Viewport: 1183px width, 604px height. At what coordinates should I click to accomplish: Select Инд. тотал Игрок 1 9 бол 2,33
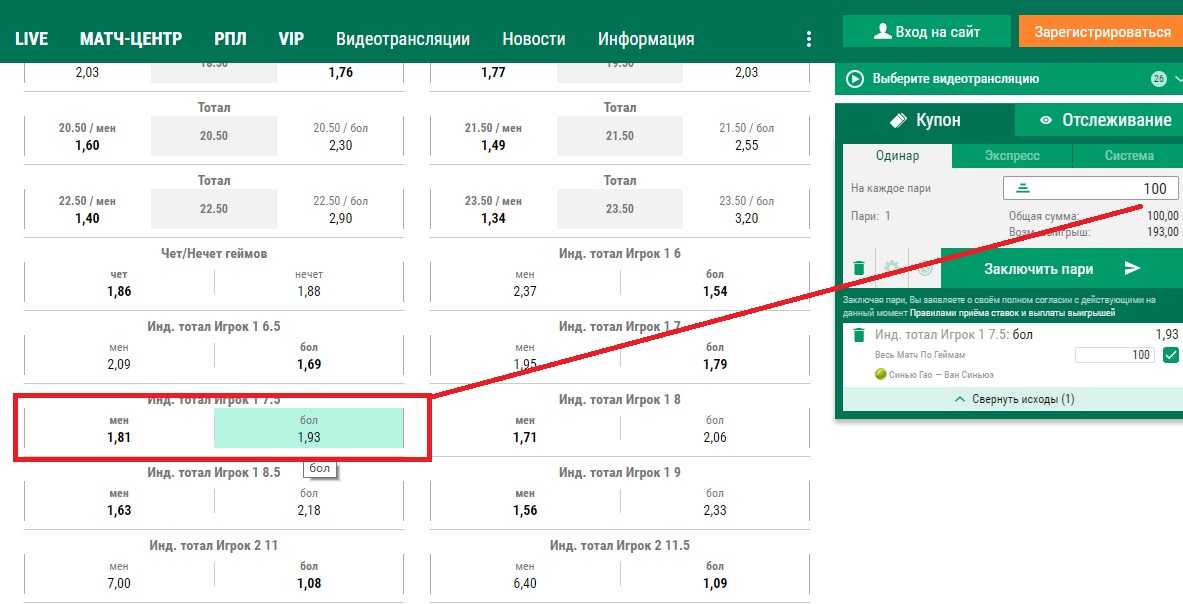(715, 502)
